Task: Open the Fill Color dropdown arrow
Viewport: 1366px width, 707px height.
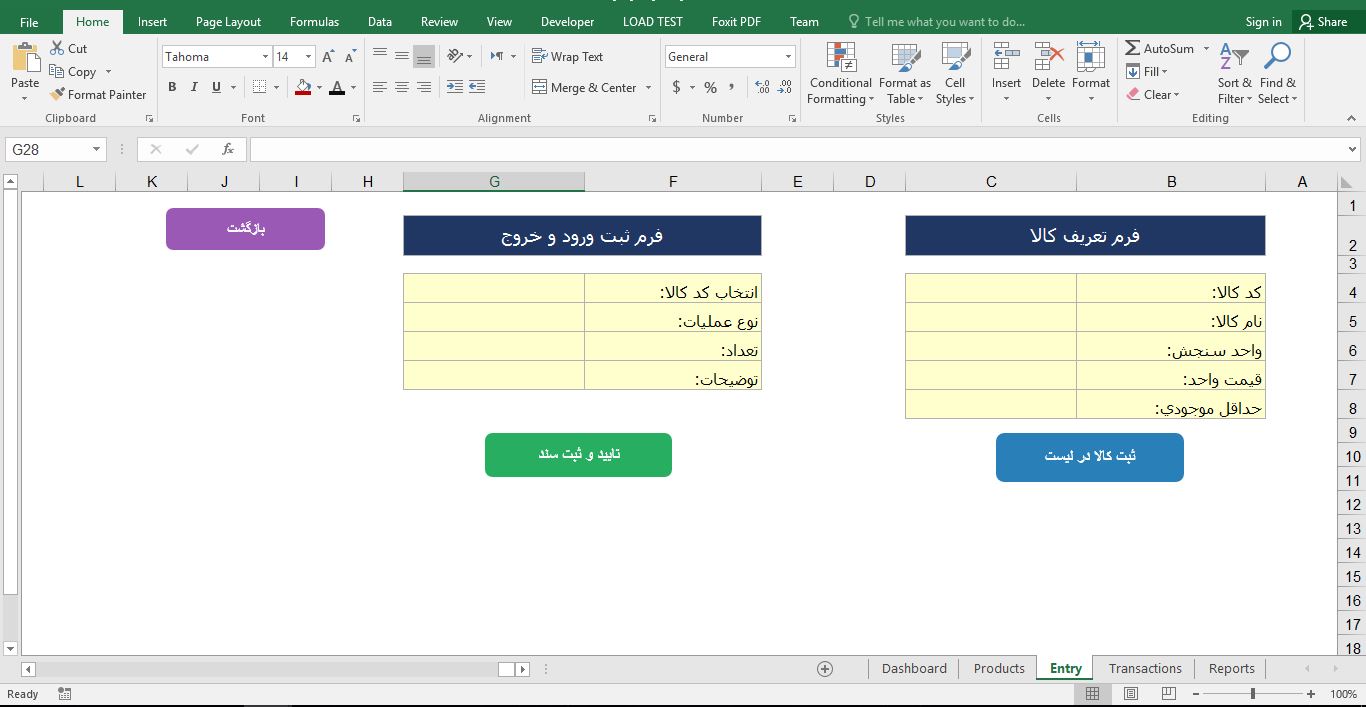Action: 318,88
